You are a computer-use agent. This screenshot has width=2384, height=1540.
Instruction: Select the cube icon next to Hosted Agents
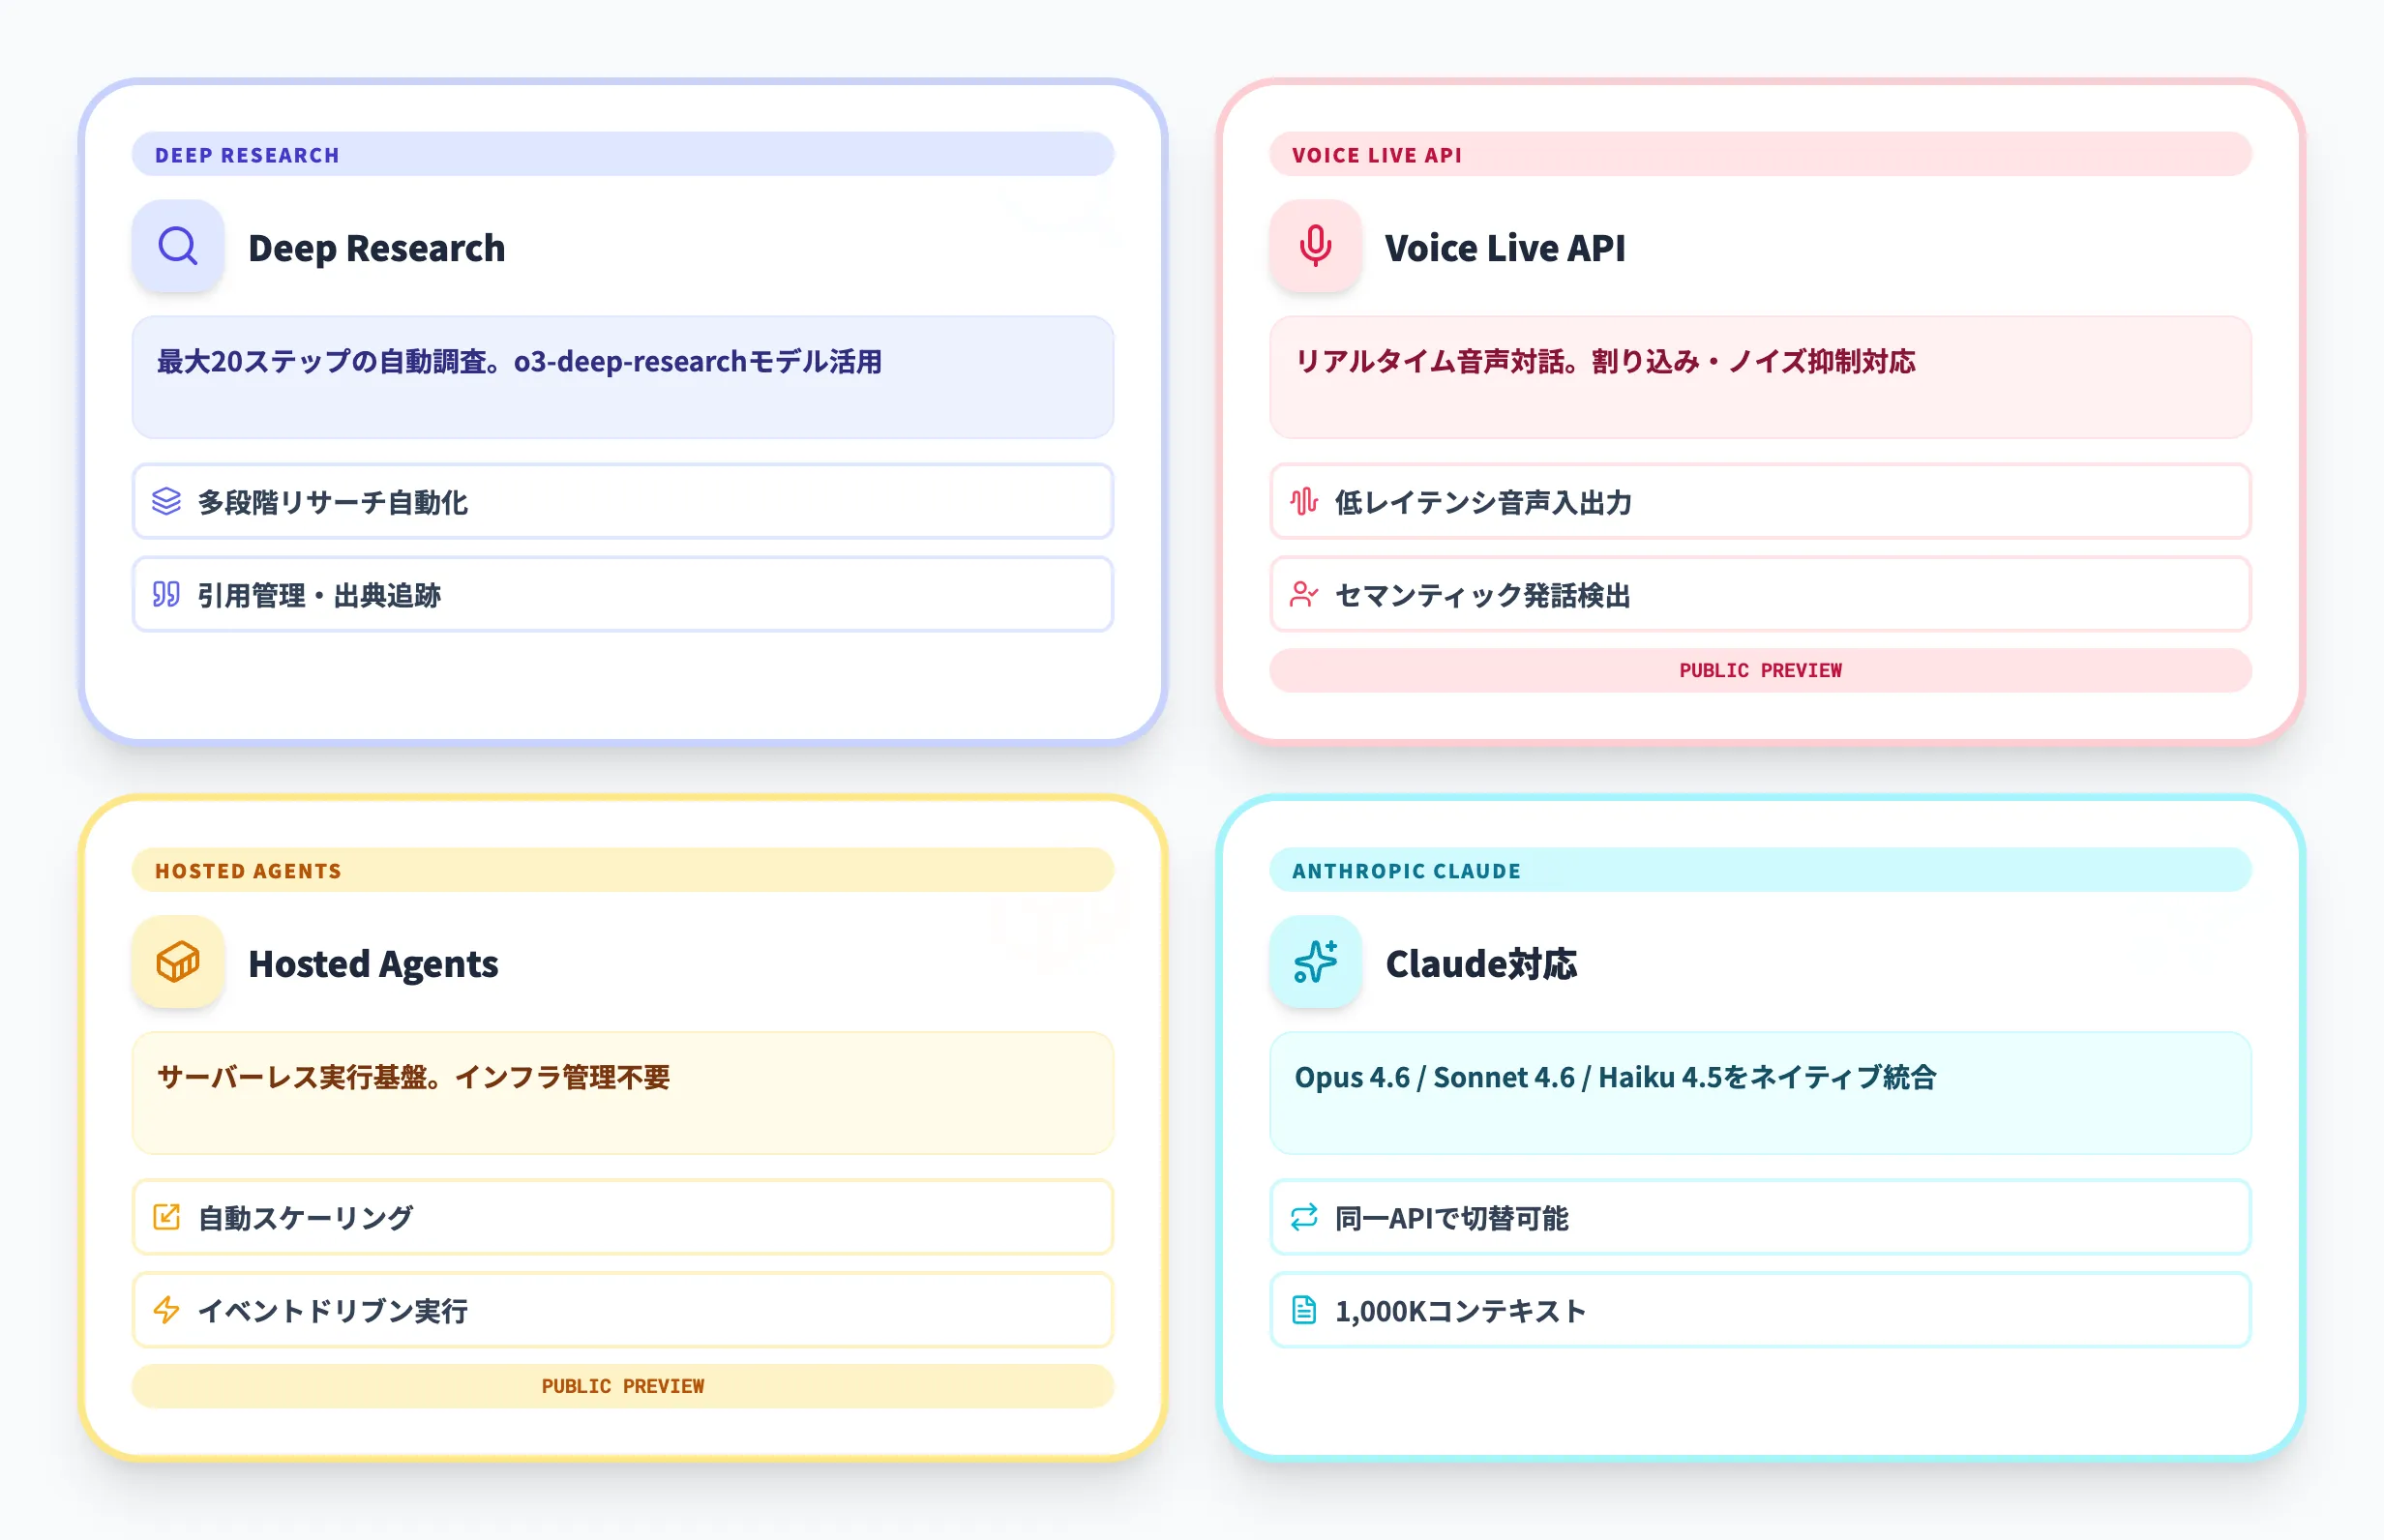(x=180, y=962)
